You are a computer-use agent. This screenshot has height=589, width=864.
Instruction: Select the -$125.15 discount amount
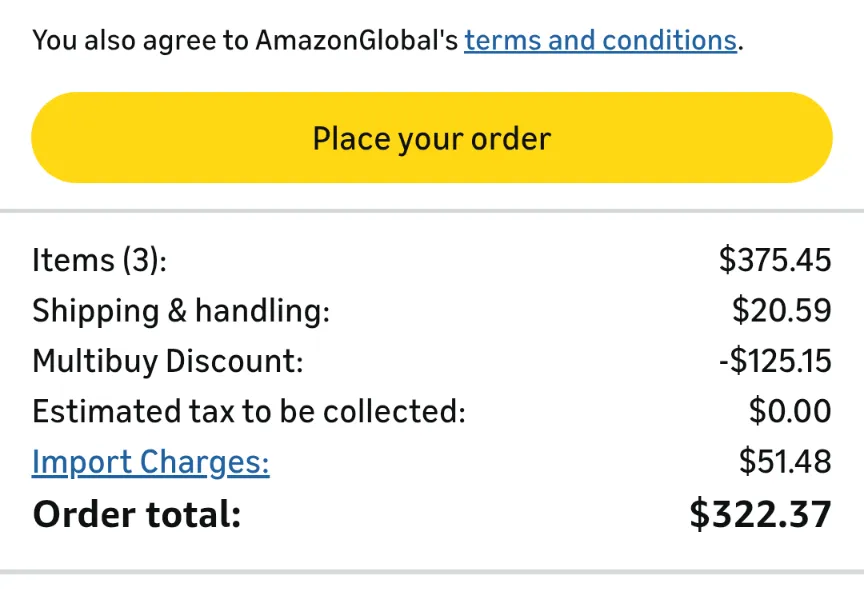tap(774, 361)
